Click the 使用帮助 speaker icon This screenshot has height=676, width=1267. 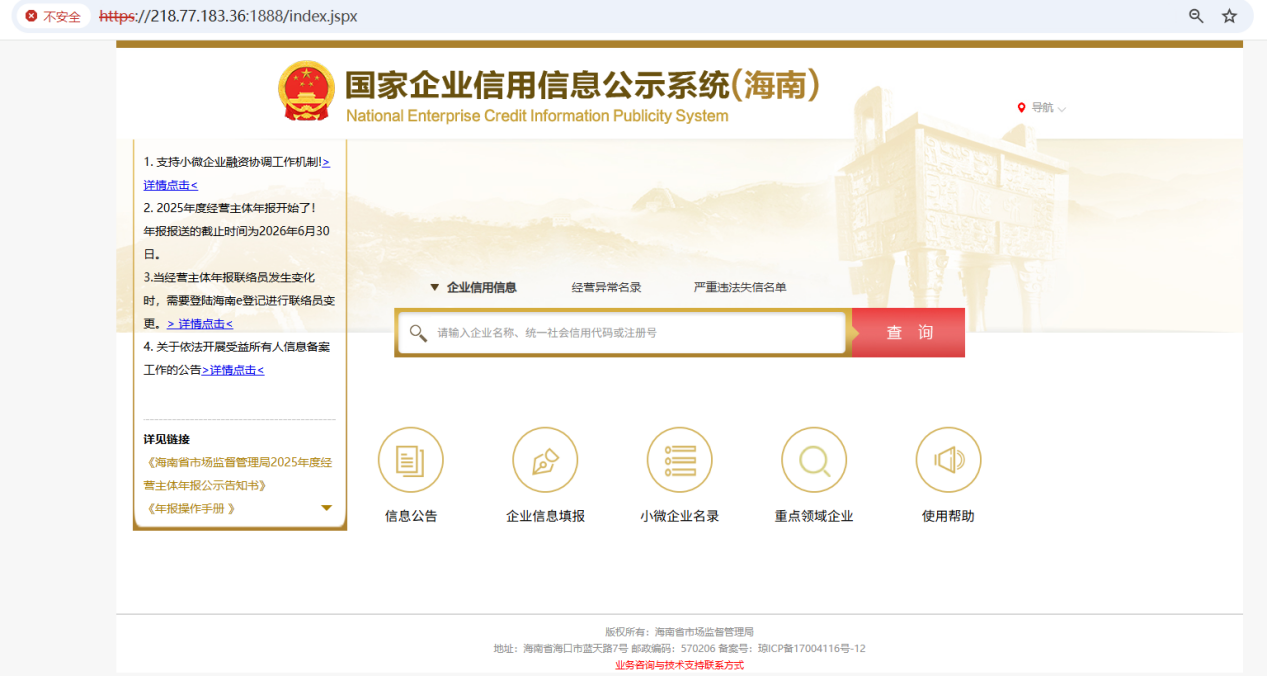(948, 460)
